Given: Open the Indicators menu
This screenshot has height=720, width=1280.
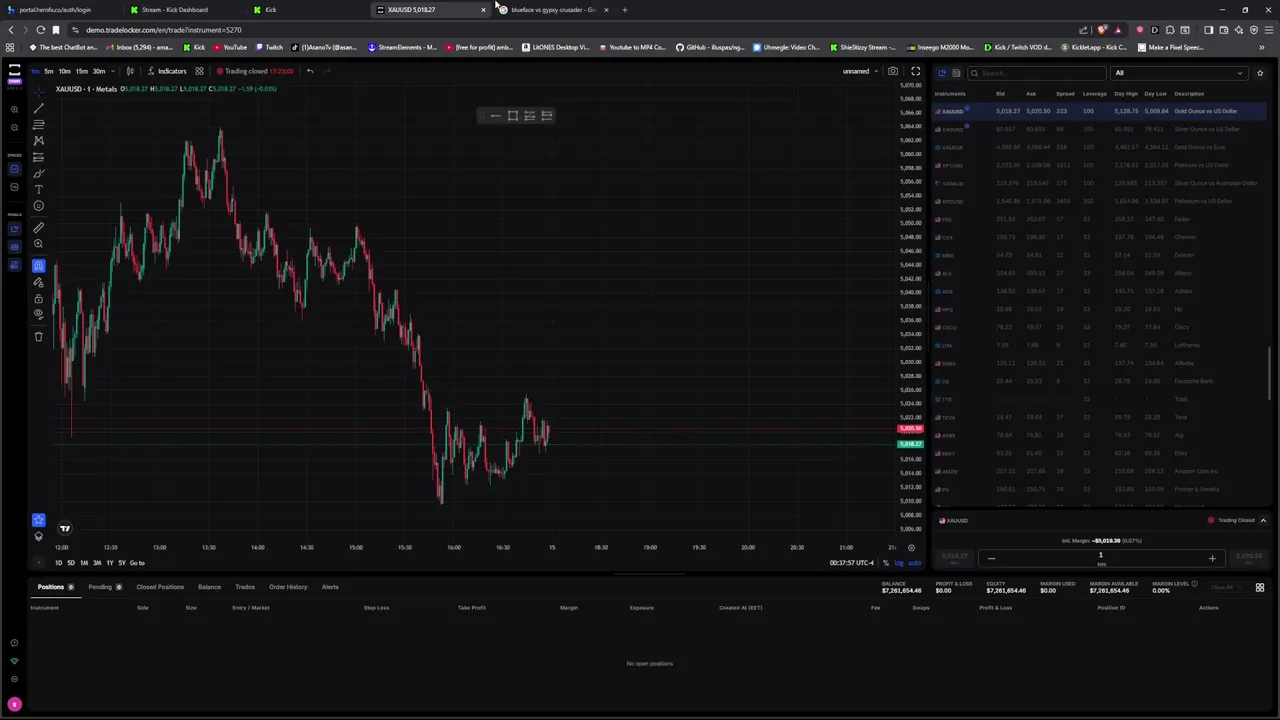Looking at the screenshot, I should coord(167,71).
